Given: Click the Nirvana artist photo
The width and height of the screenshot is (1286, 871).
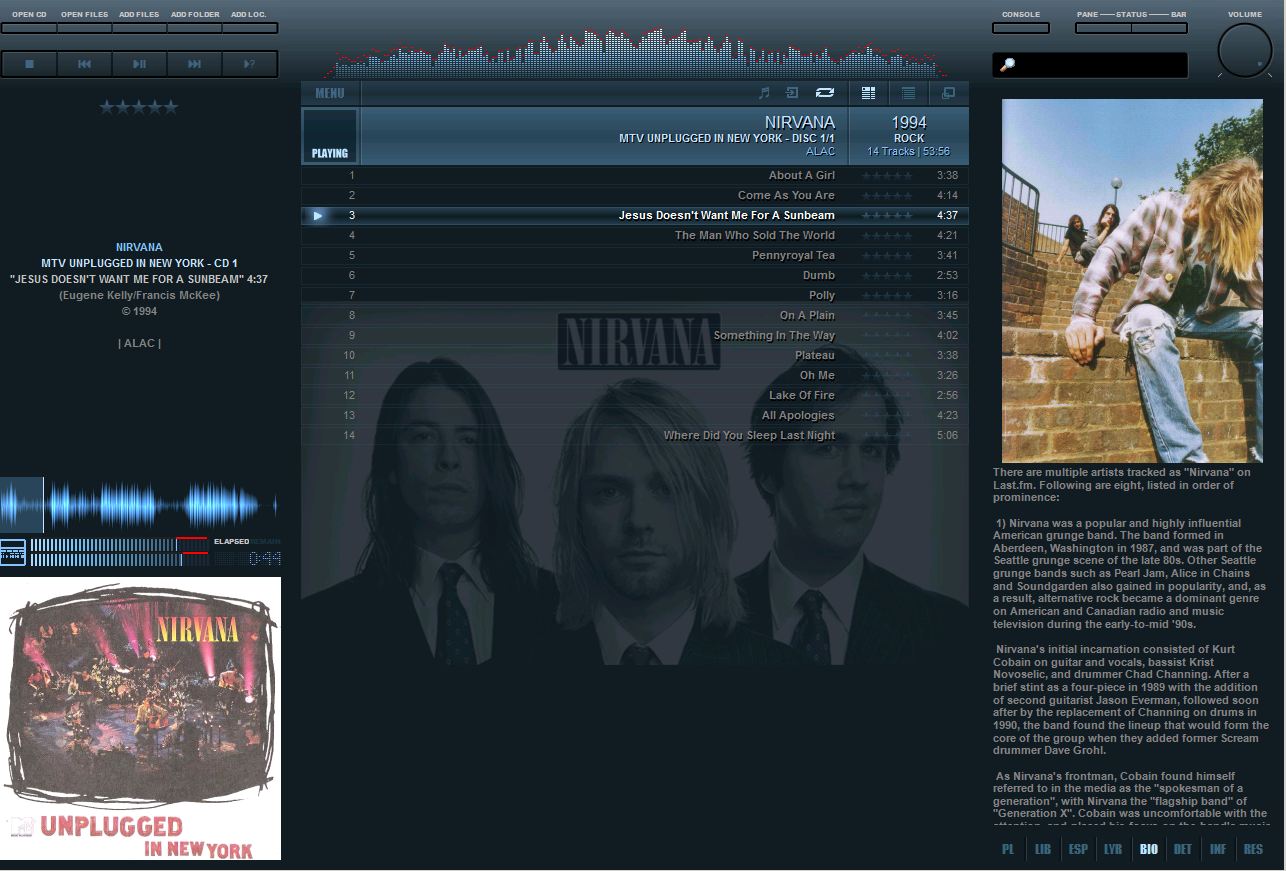Looking at the screenshot, I should pos(1132,280).
